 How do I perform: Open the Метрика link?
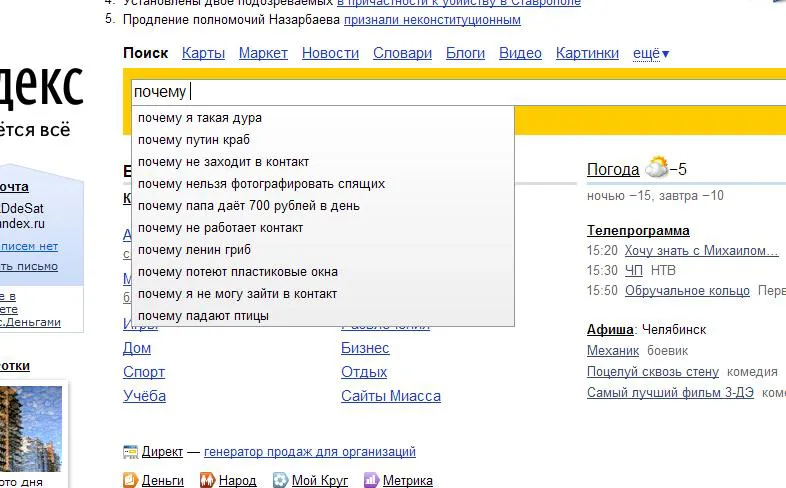tap(408, 480)
